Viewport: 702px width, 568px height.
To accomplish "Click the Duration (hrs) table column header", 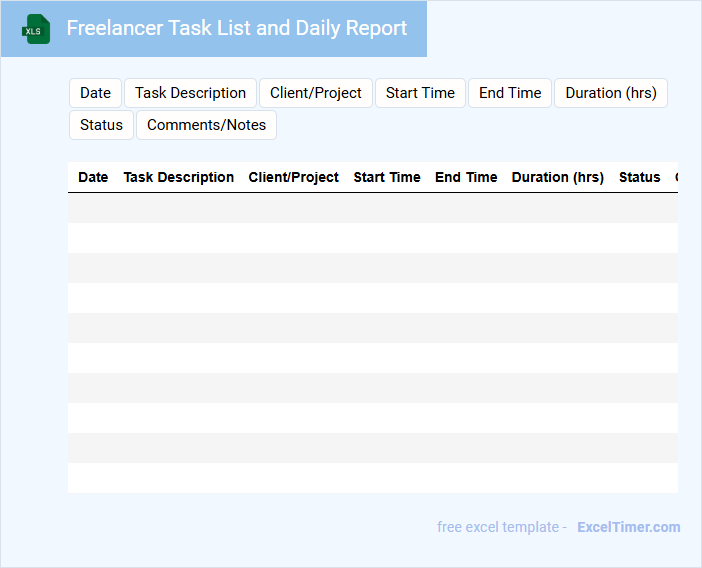I will 557,177.
